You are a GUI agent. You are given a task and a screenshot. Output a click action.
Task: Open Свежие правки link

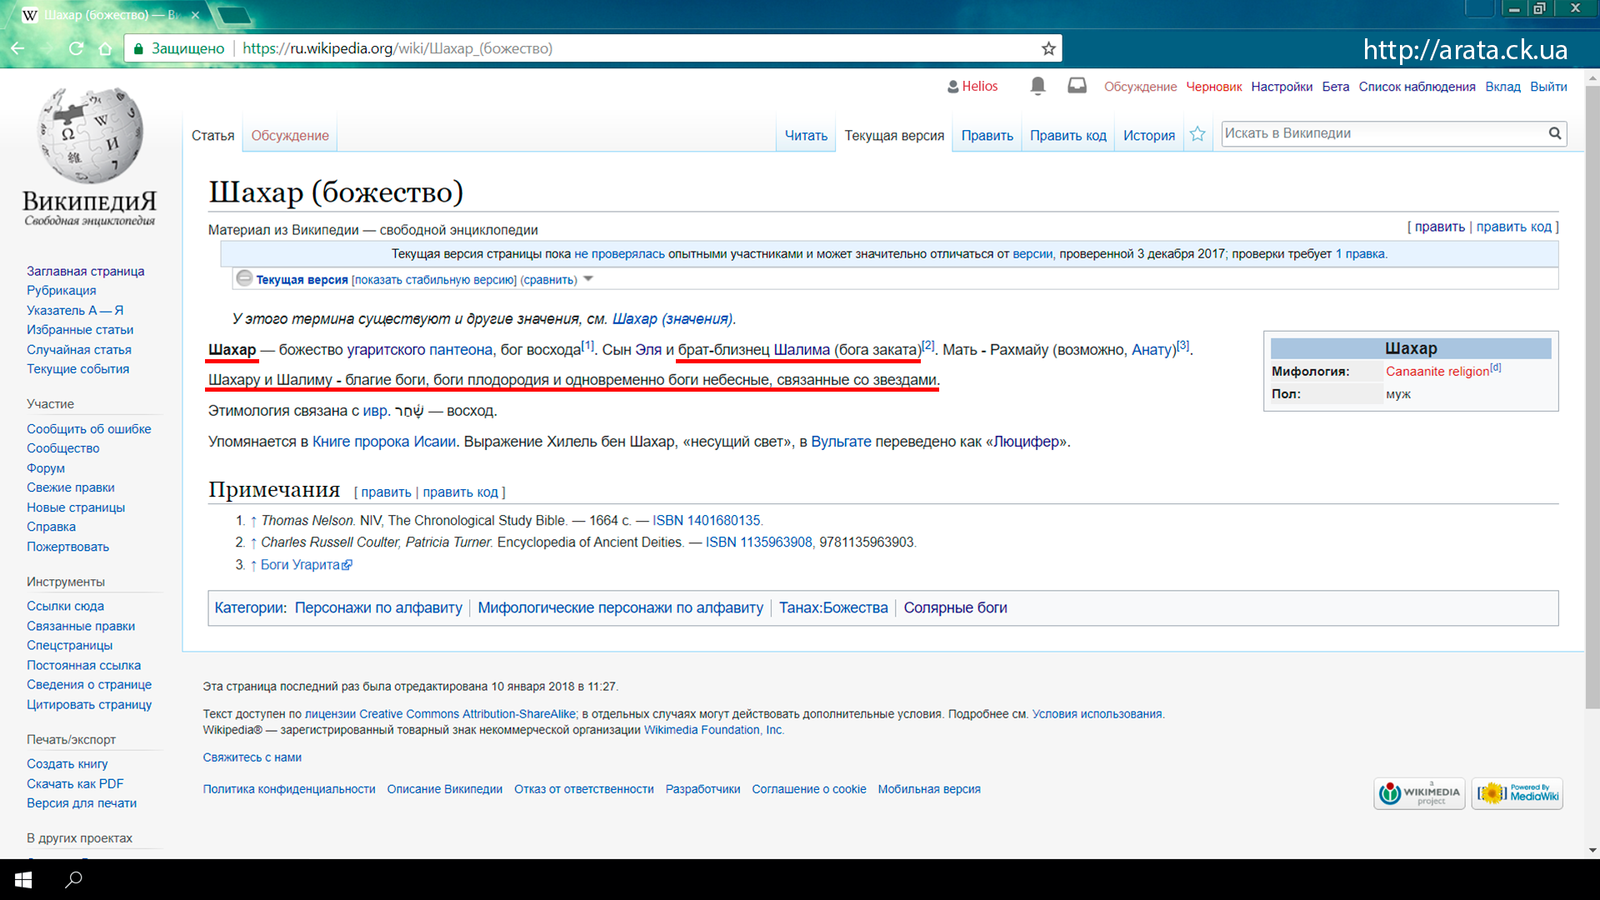point(70,488)
